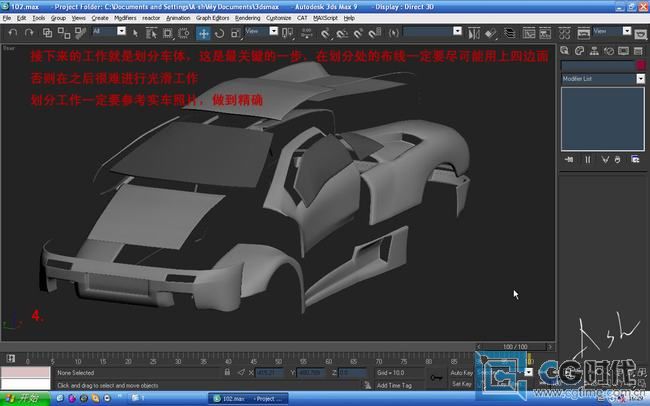
Task: Toggle Show End Result icon
Action: point(587,159)
